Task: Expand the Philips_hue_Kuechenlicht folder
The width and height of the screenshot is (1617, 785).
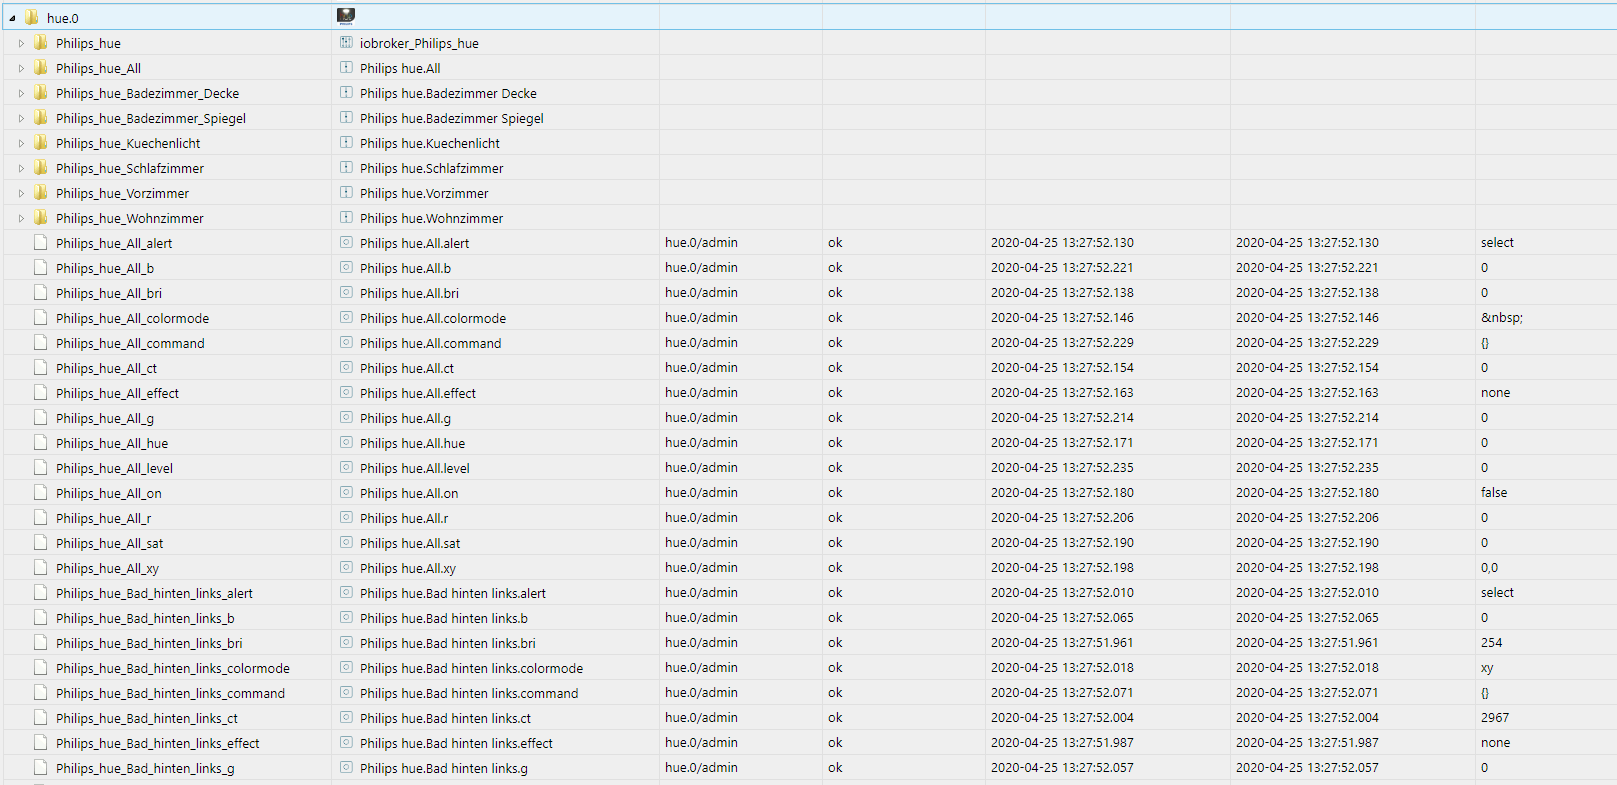Action: (21, 143)
